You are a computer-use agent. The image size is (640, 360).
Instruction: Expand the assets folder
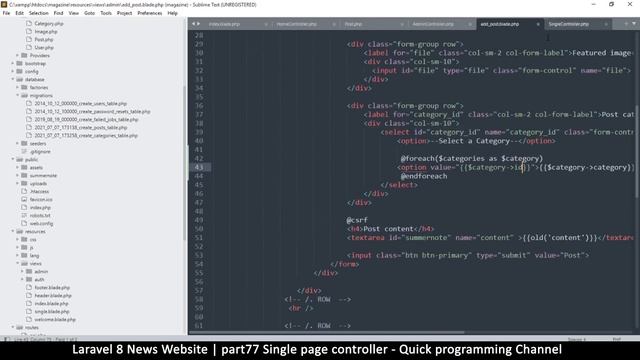18,167
